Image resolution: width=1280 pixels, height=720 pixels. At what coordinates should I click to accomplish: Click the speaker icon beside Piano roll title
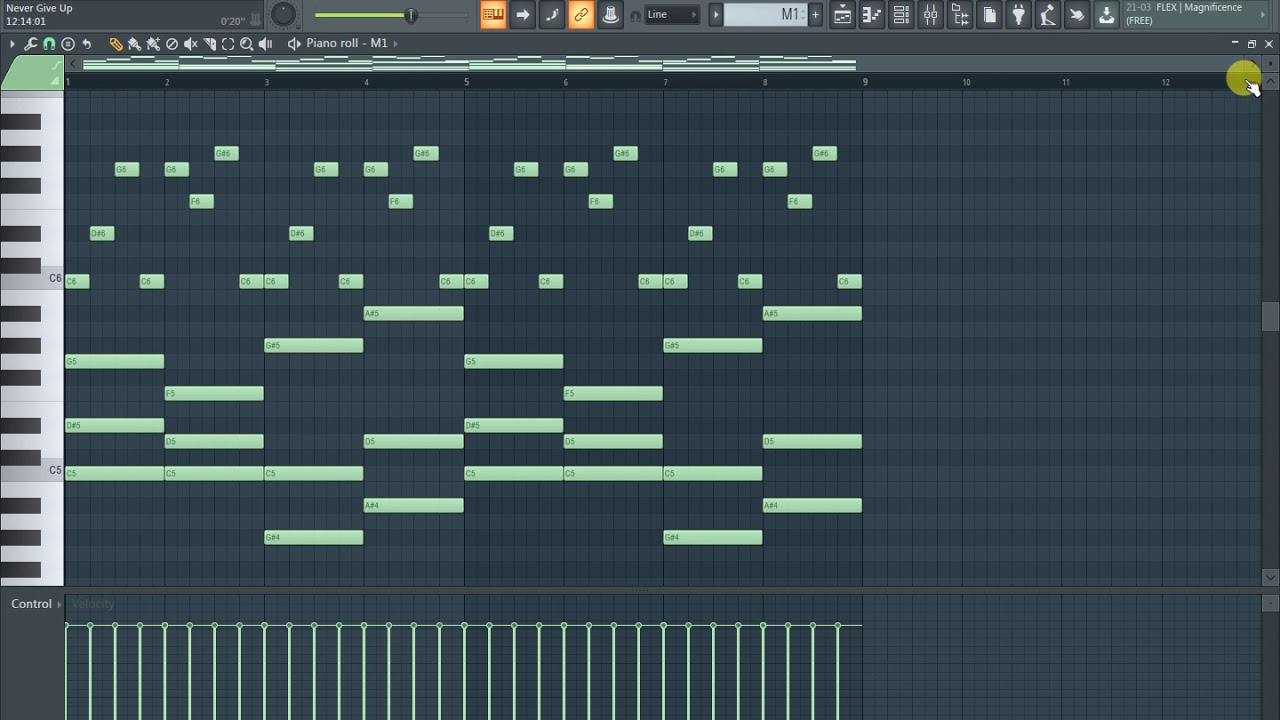pyautogui.click(x=294, y=44)
